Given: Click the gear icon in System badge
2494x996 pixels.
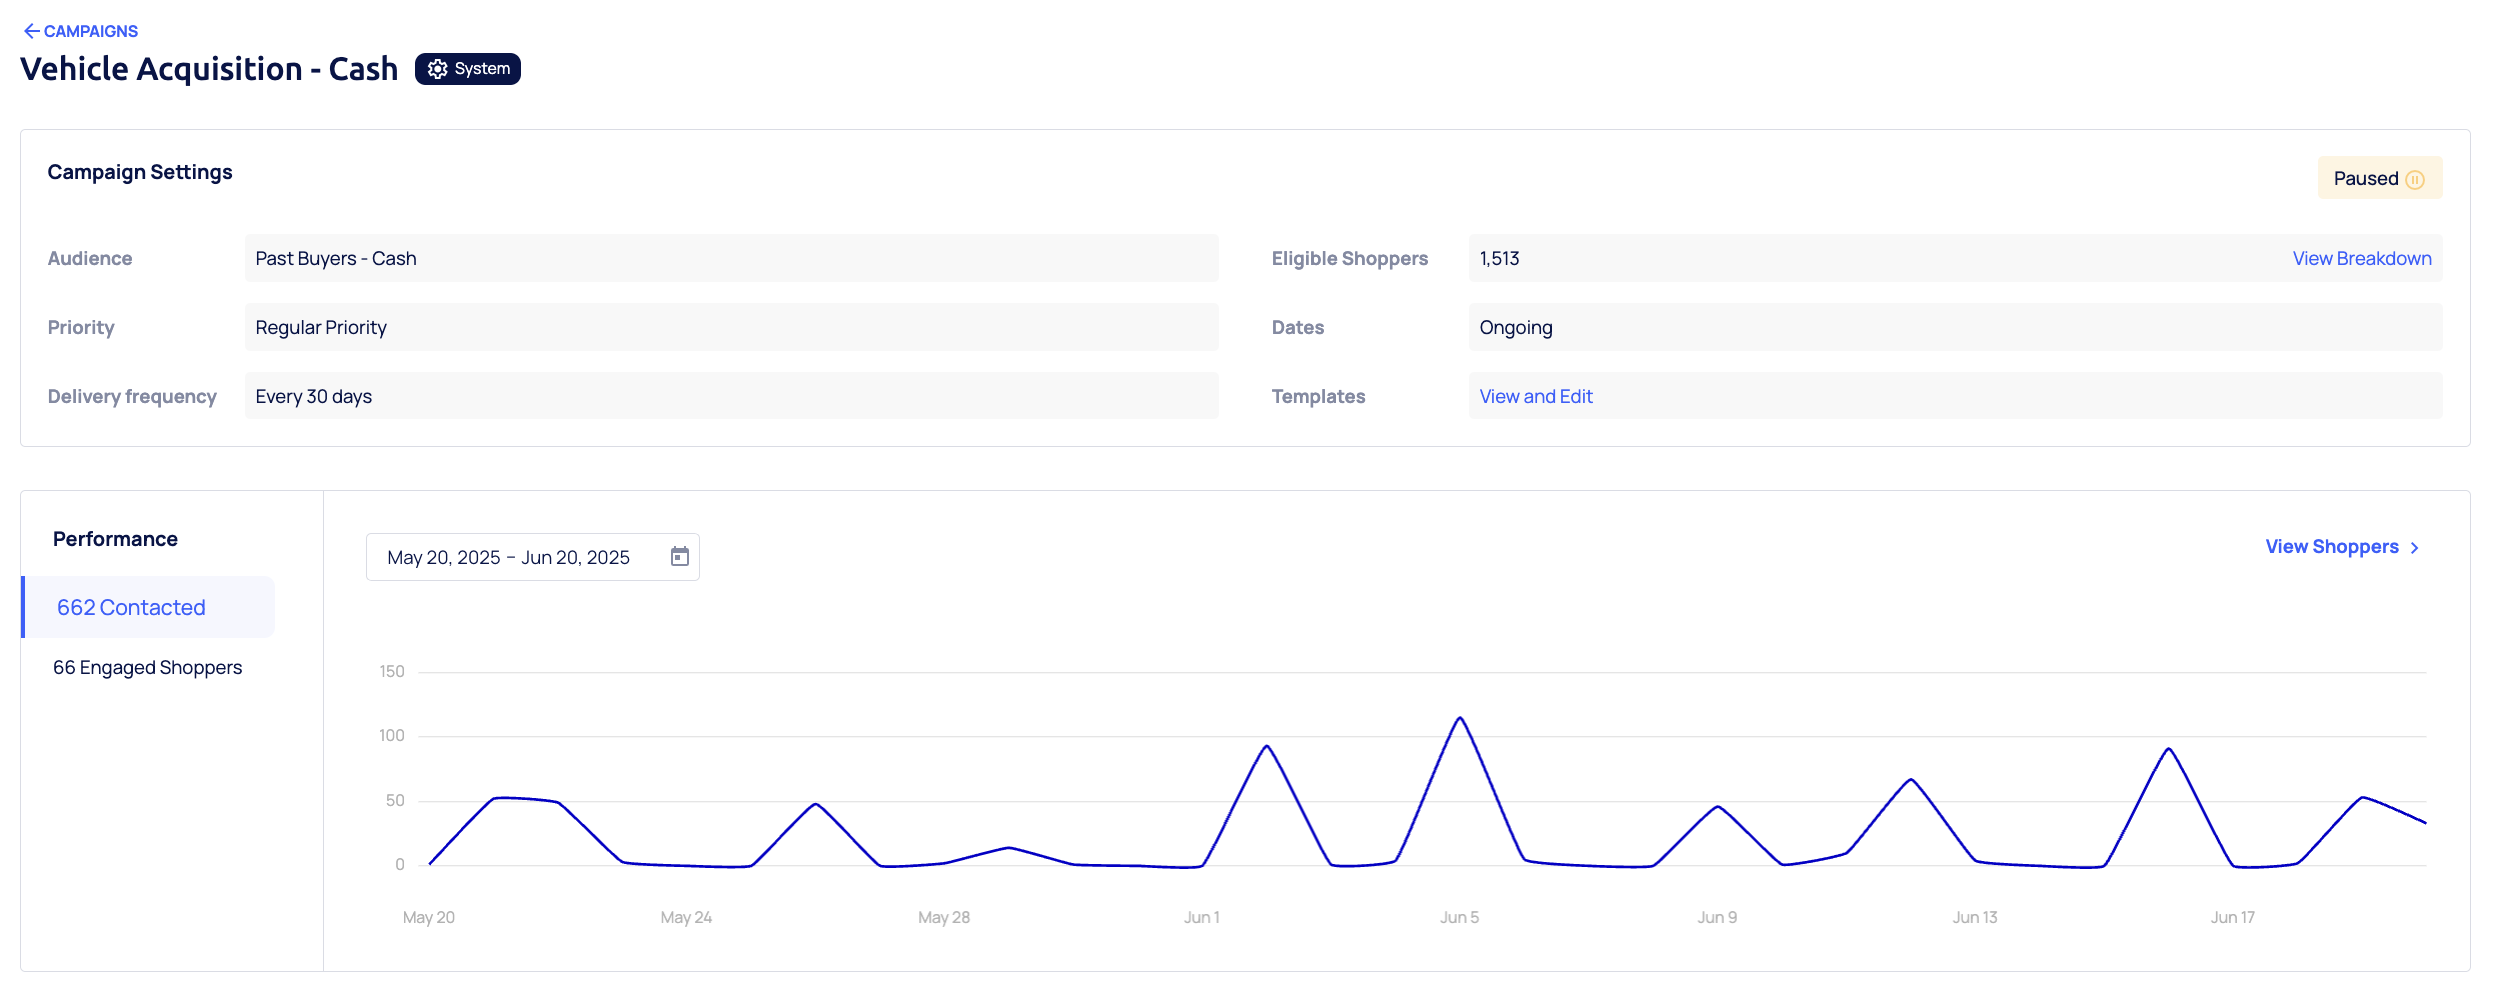Looking at the screenshot, I should click(x=437, y=69).
